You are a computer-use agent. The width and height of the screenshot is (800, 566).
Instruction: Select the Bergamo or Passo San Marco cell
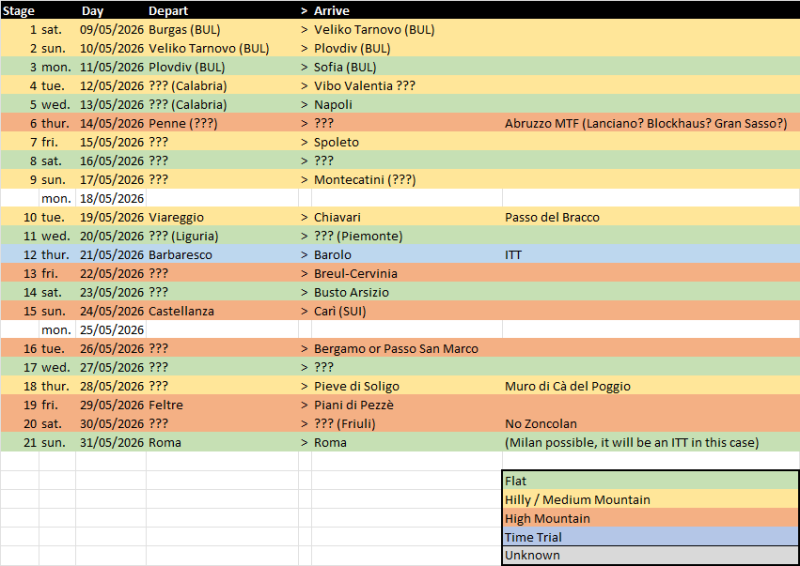(396, 348)
